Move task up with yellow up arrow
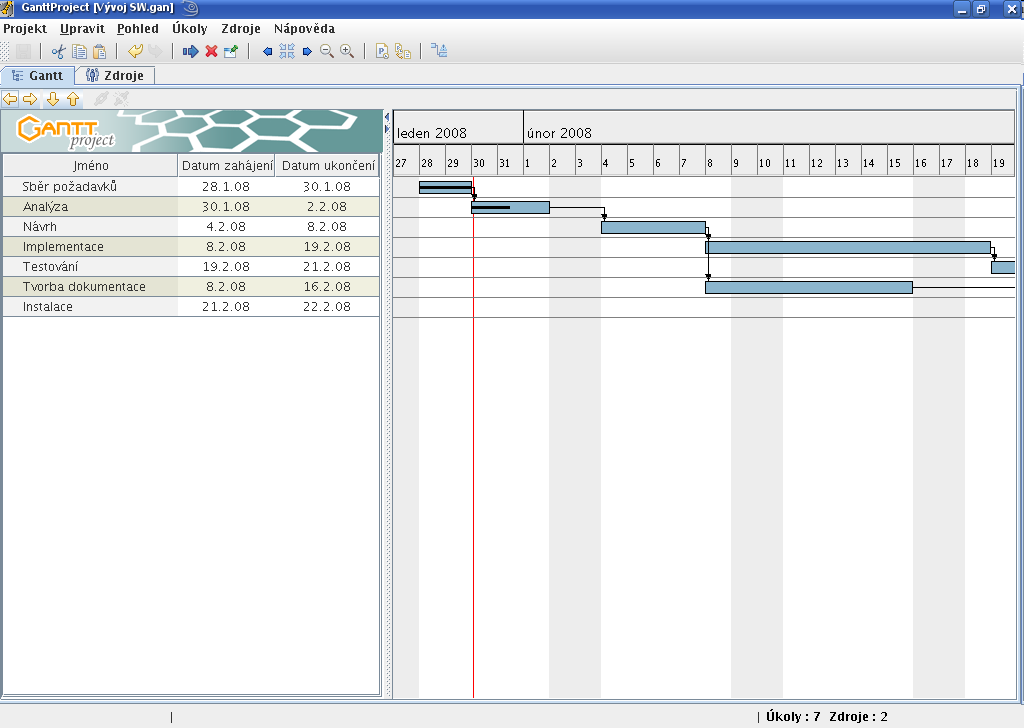The image size is (1024, 728). (x=72, y=99)
